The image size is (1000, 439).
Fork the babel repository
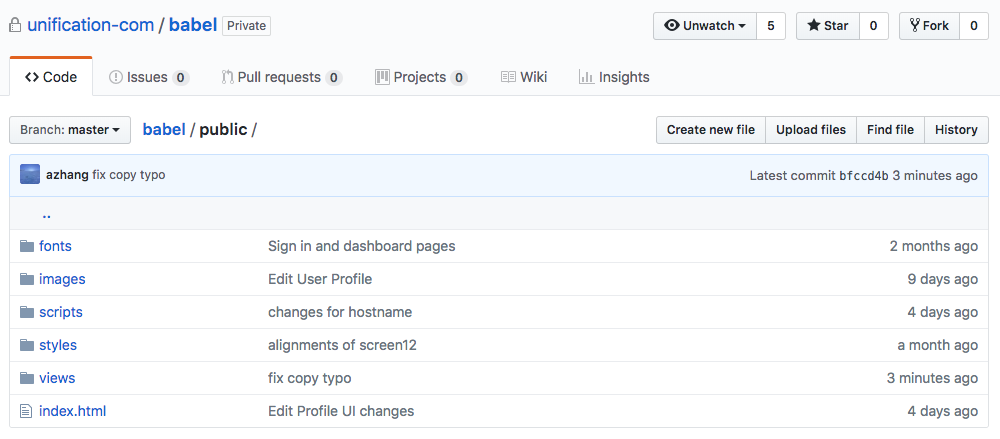click(x=929, y=26)
